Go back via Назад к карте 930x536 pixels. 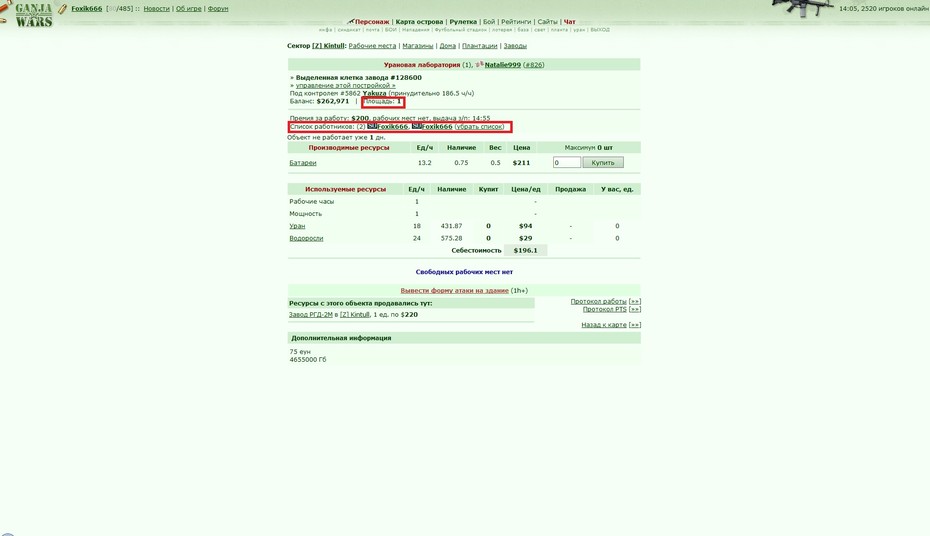pyautogui.click(x=604, y=325)
